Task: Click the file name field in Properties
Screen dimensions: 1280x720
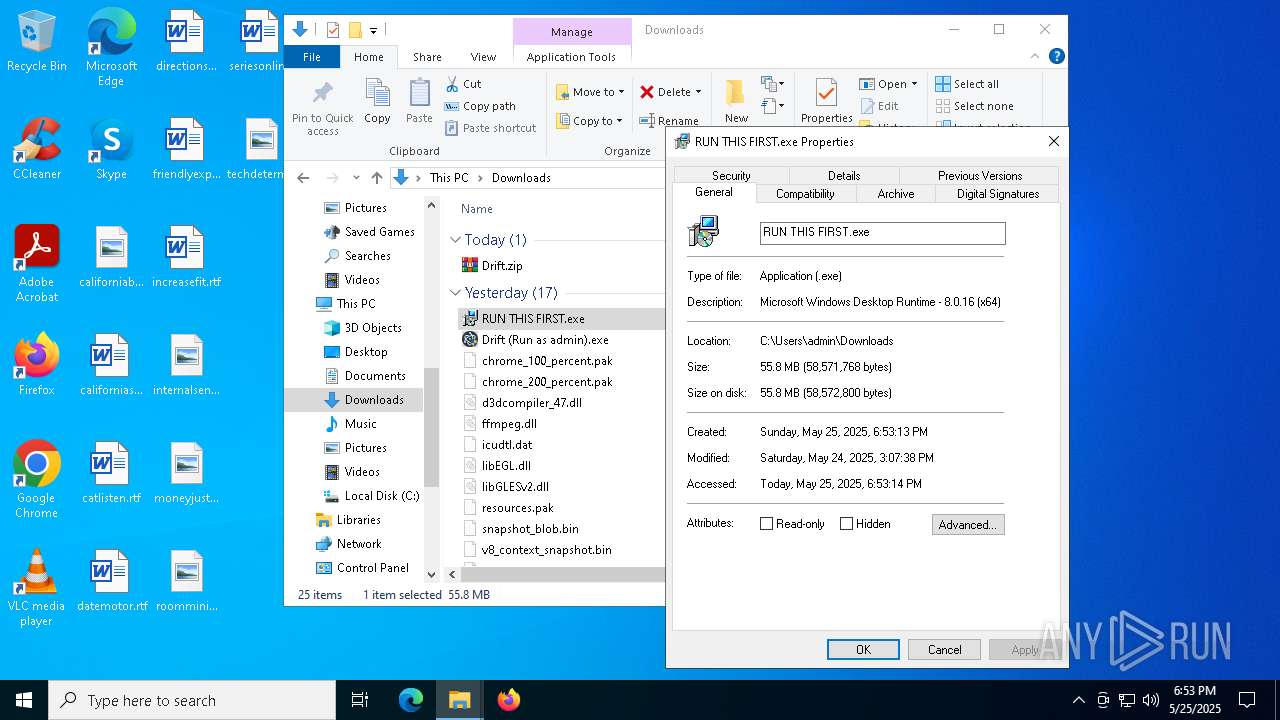Action: [x=882, y=232]
